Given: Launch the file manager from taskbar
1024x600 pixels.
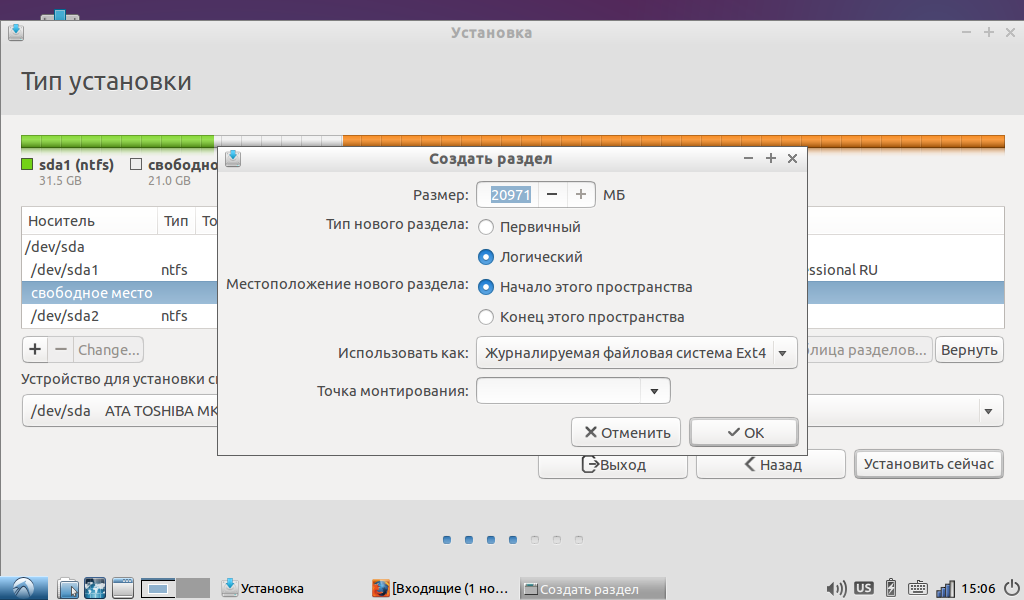Looking at the screenshot, I should coord(68,588).
